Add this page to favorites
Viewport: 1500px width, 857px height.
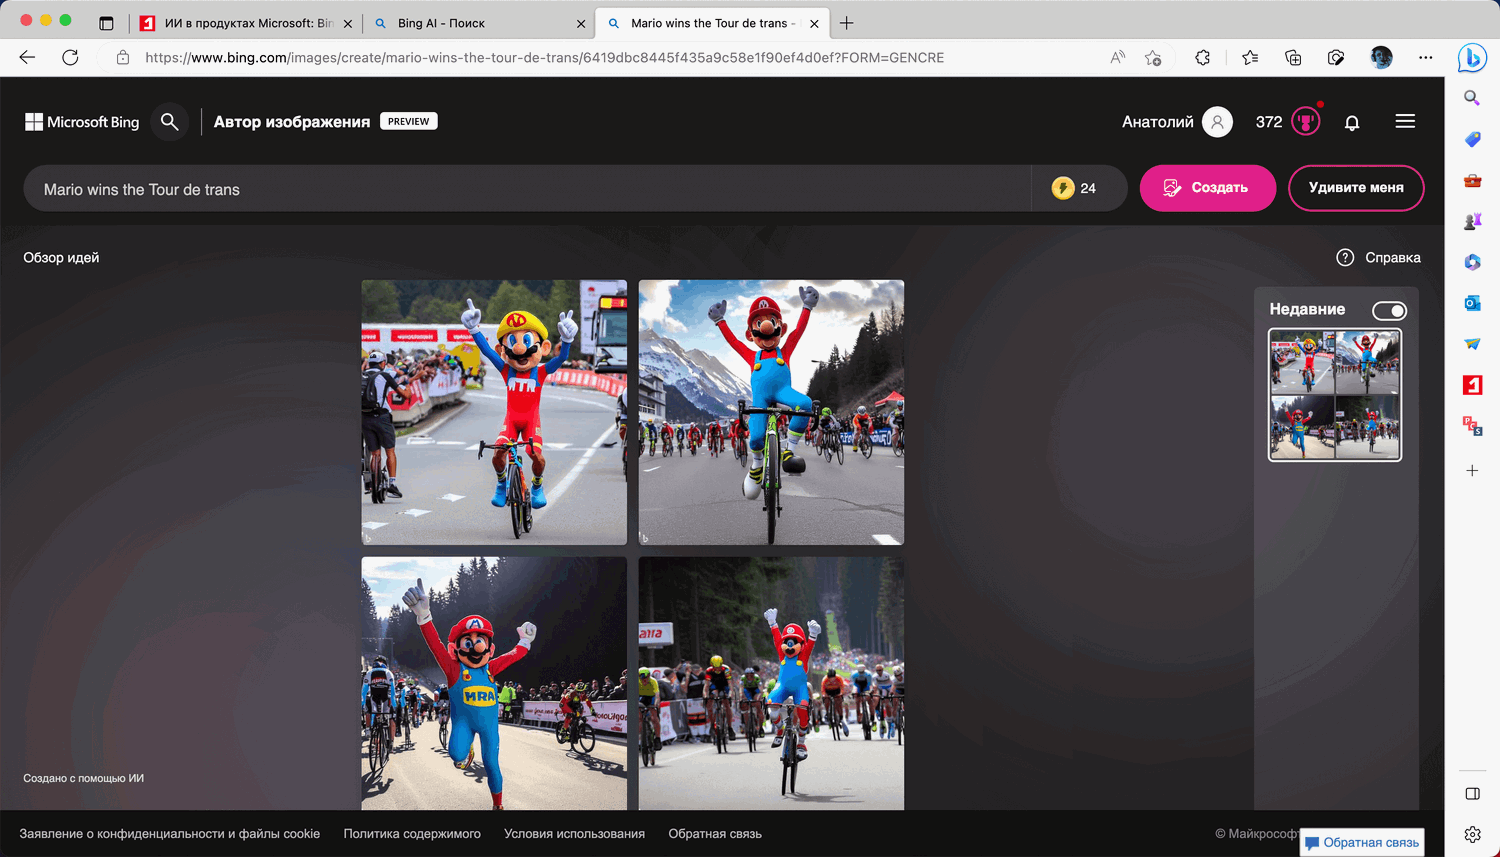tap(1153, 57)
